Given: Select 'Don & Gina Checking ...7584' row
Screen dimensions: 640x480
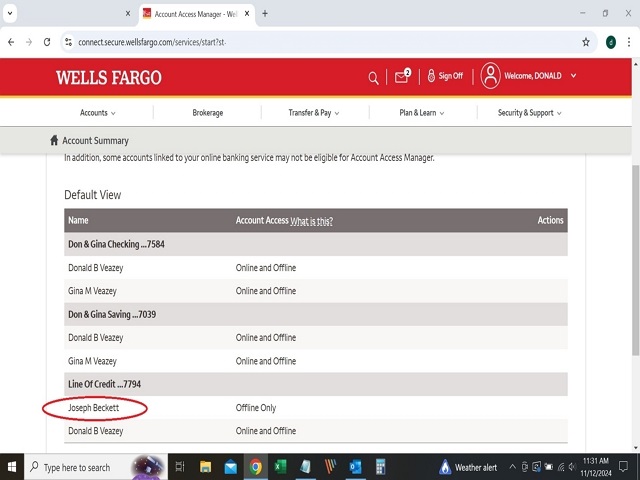Looking at the screenshot, I should pos(316,244).
